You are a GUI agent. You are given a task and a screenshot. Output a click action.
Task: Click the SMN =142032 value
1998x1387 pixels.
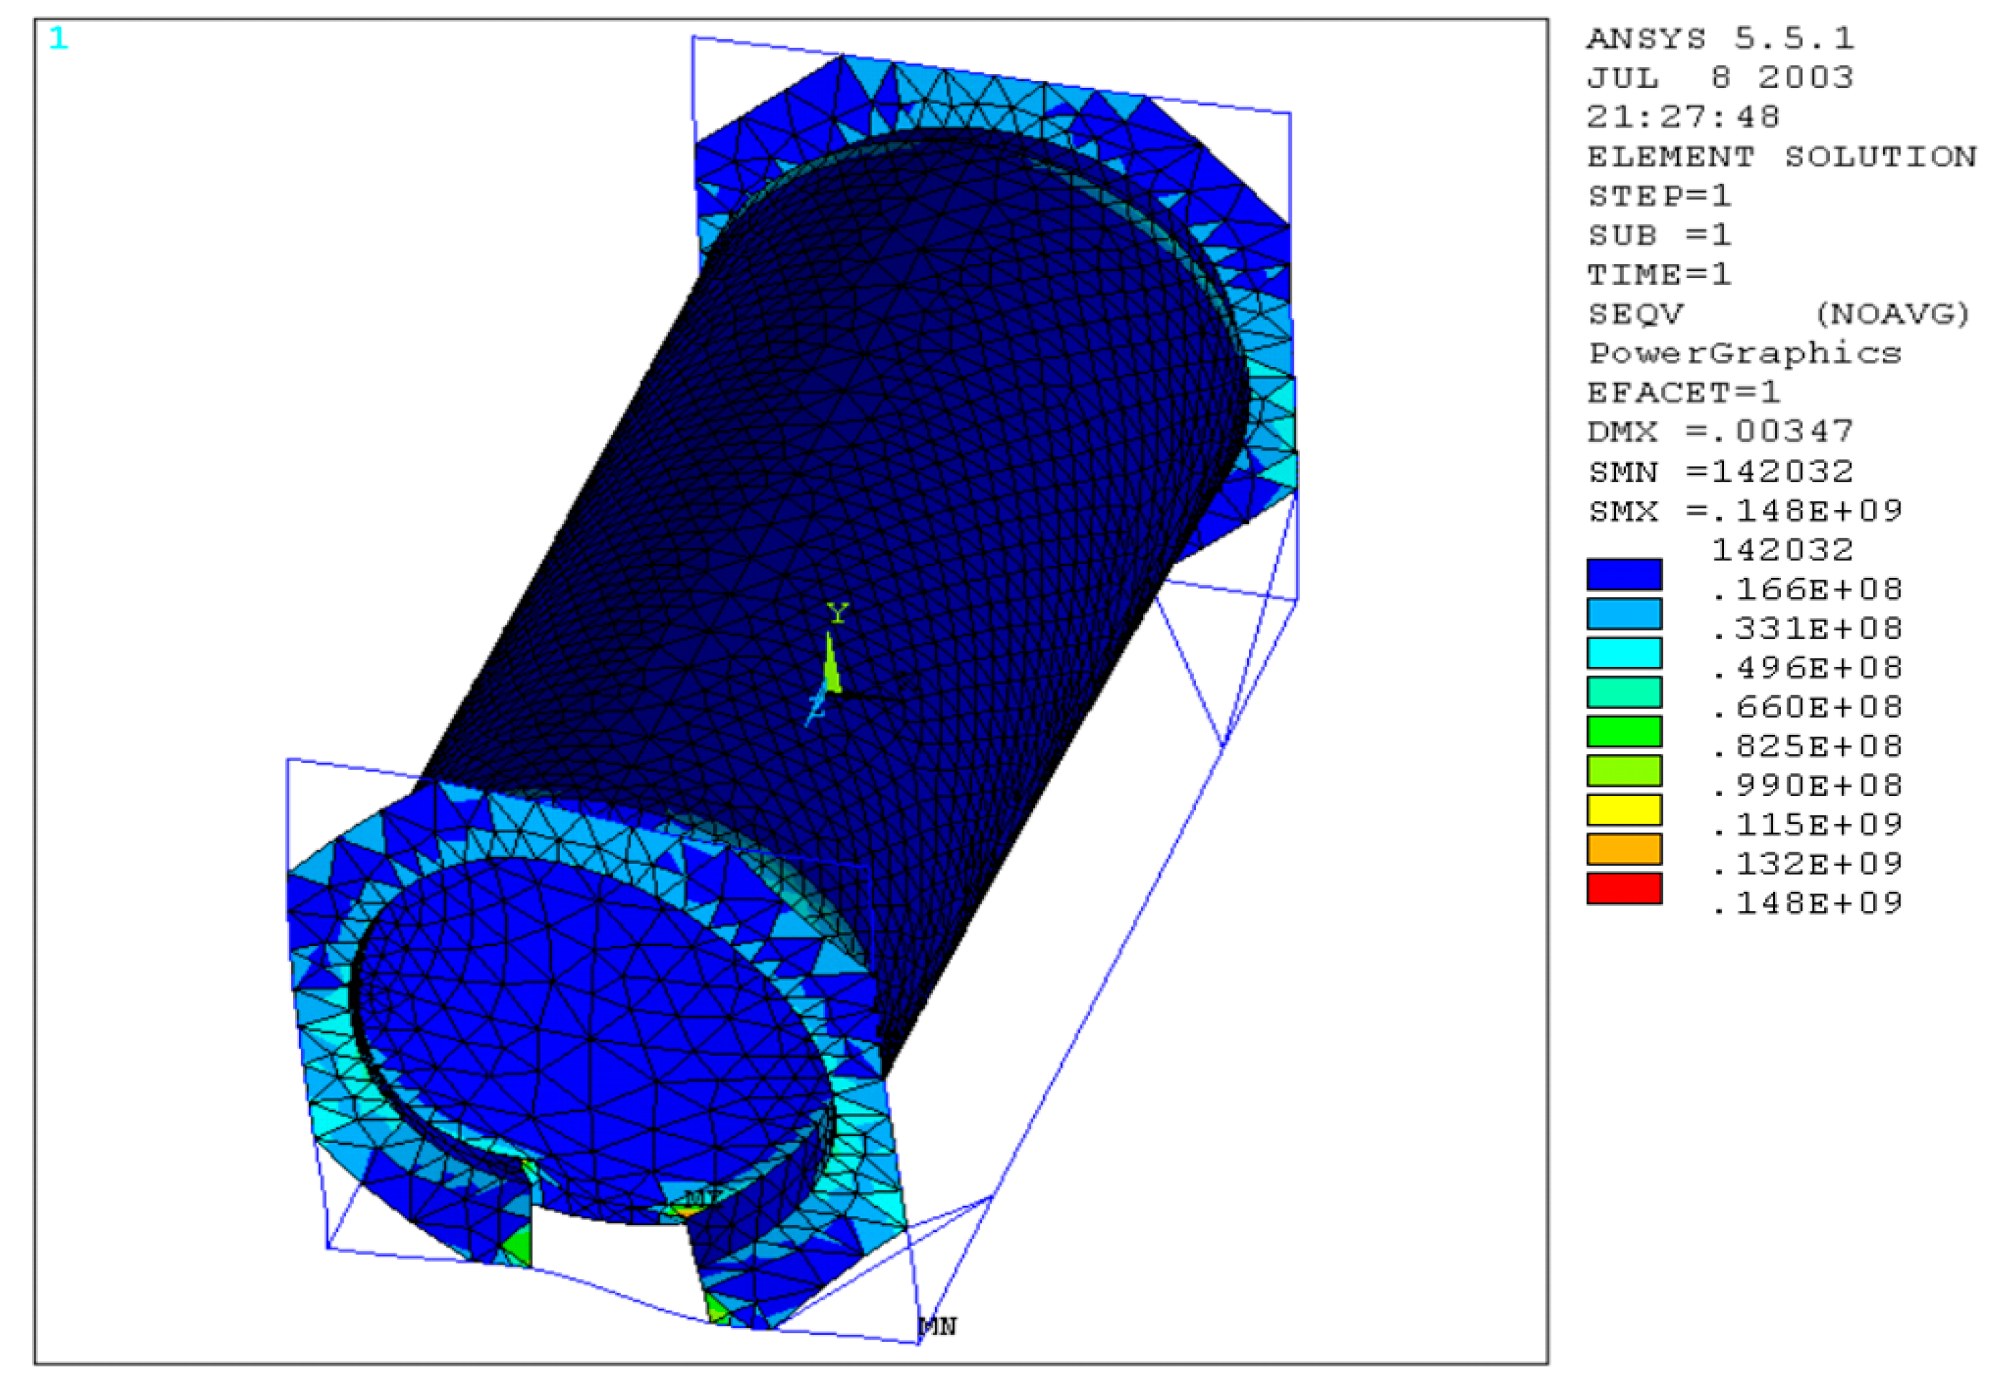(1720, 471)
